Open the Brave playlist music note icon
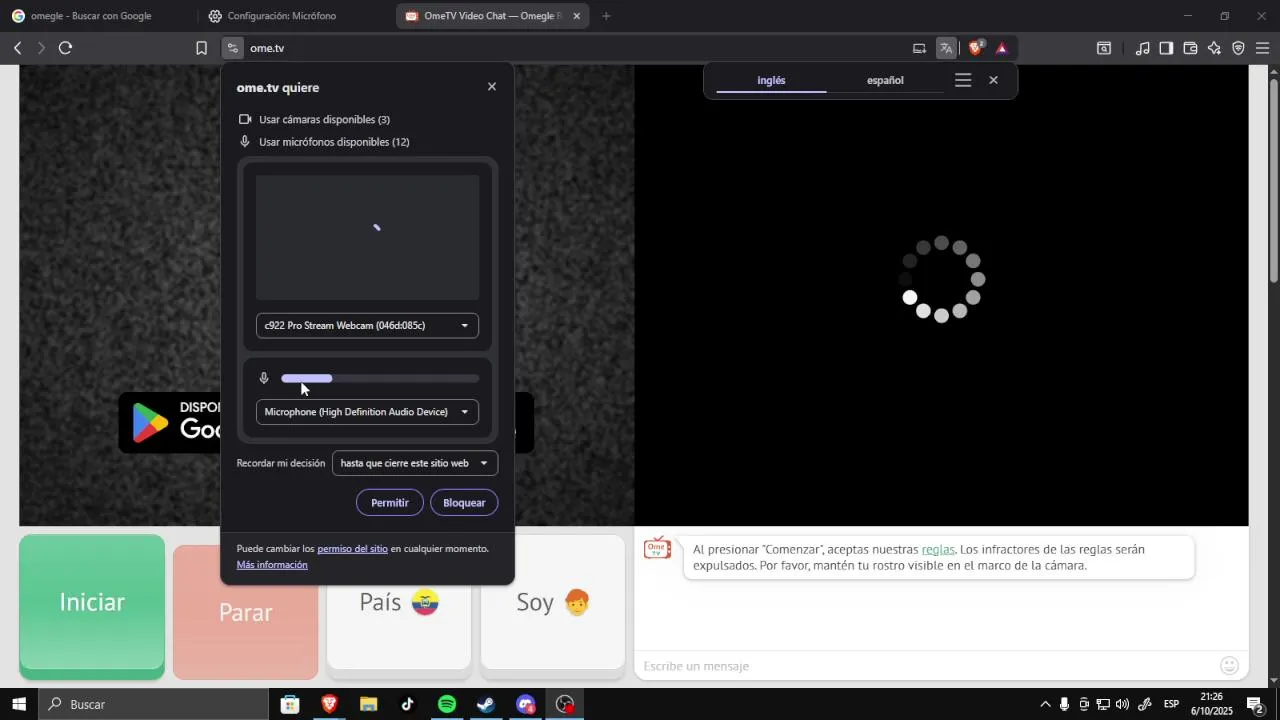 (1142, 48)
